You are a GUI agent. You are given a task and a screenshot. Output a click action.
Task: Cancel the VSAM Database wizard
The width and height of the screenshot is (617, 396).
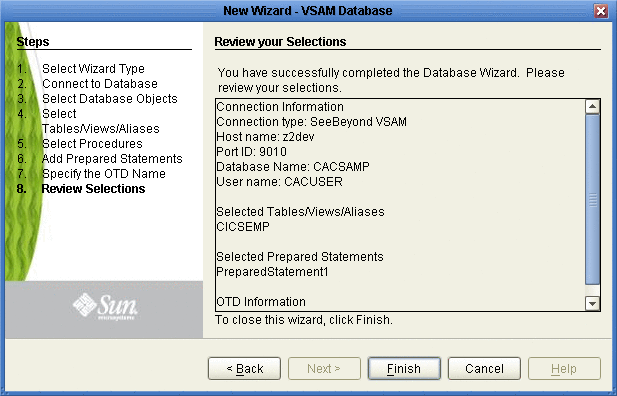point(484,368)
